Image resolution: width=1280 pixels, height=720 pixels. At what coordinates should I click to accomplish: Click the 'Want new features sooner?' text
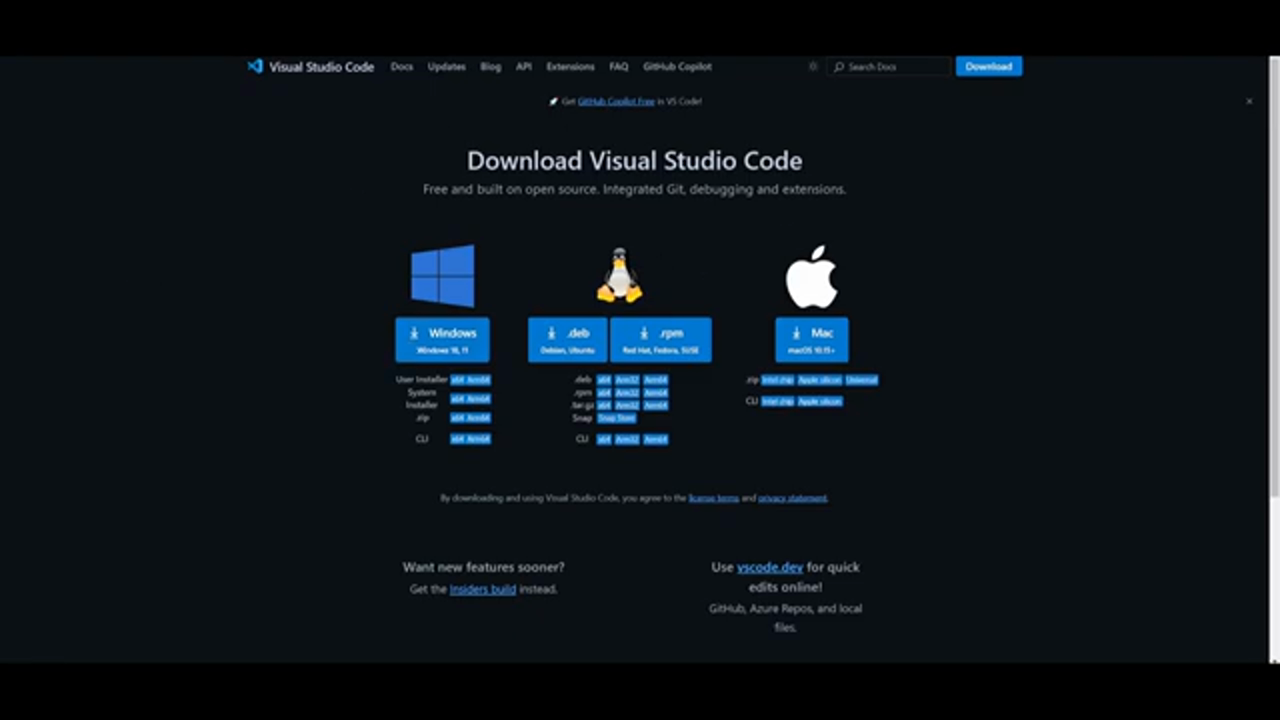coord(483,567)
